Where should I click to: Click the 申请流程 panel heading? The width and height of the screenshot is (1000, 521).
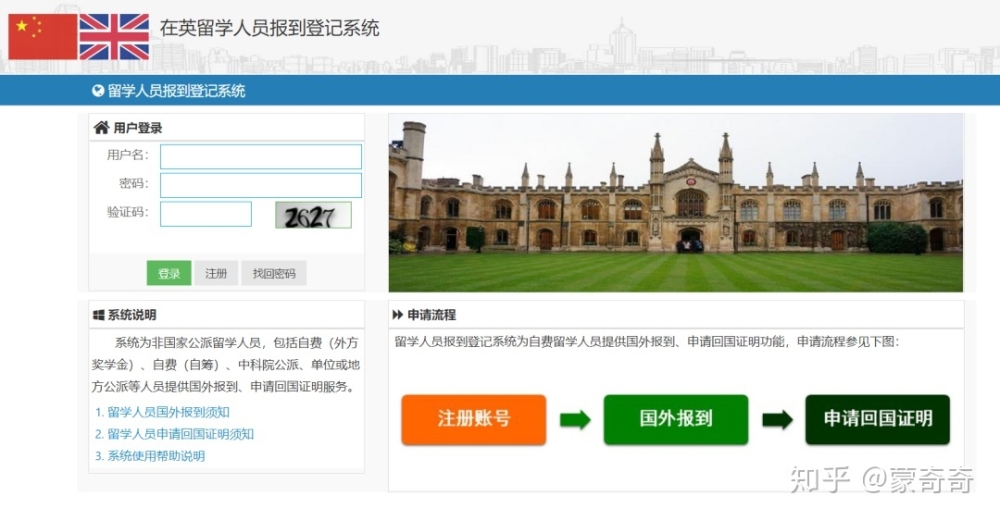[x=432, y=315]
